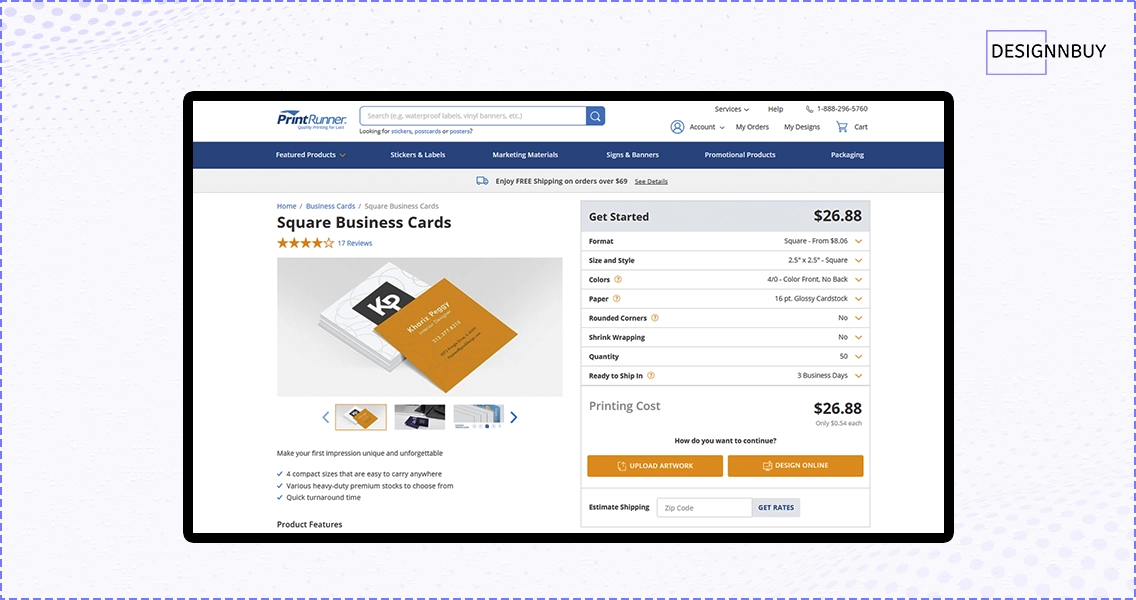Click the postcards suggestion link
This screenshot has height=600, width=1136.
tap(427, 132)
